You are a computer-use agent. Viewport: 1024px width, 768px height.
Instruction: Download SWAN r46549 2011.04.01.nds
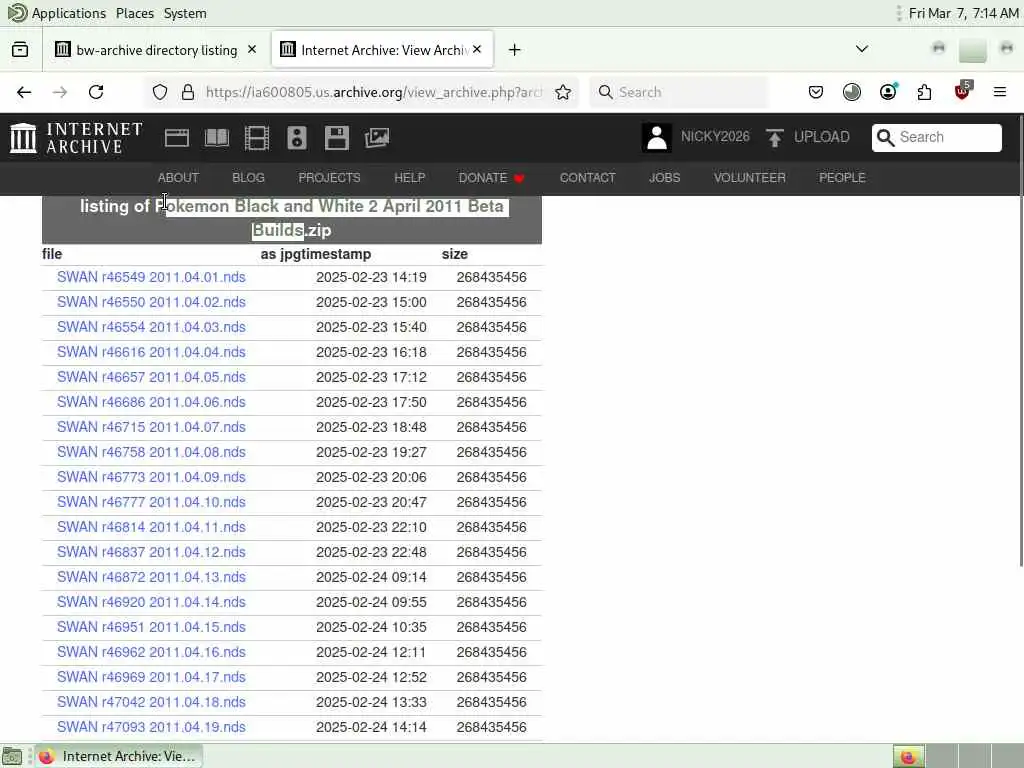151,277
